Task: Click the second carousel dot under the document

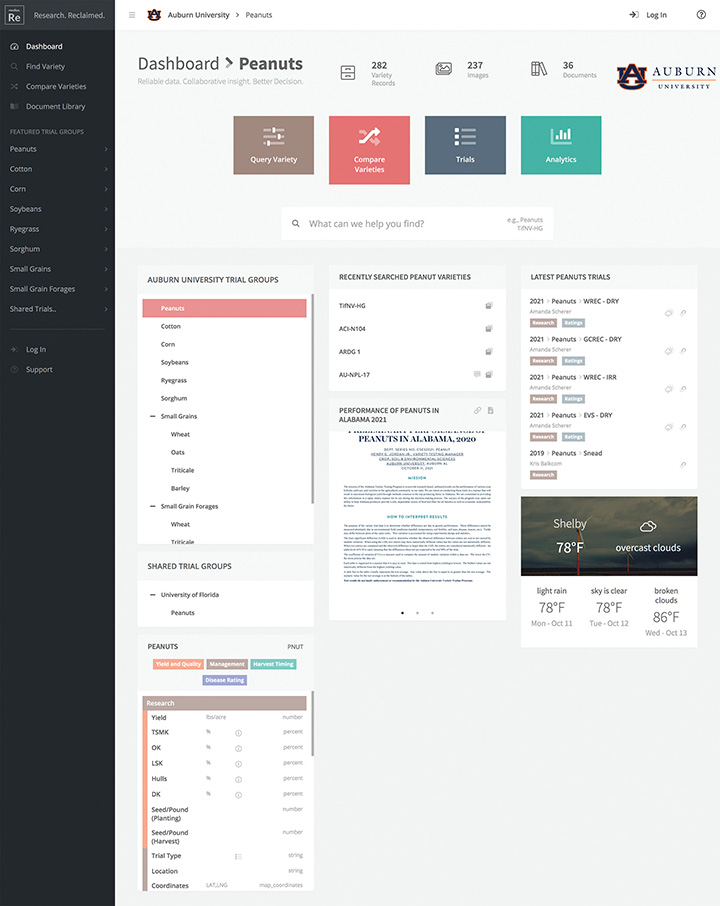Action: [x=417, y=612]
